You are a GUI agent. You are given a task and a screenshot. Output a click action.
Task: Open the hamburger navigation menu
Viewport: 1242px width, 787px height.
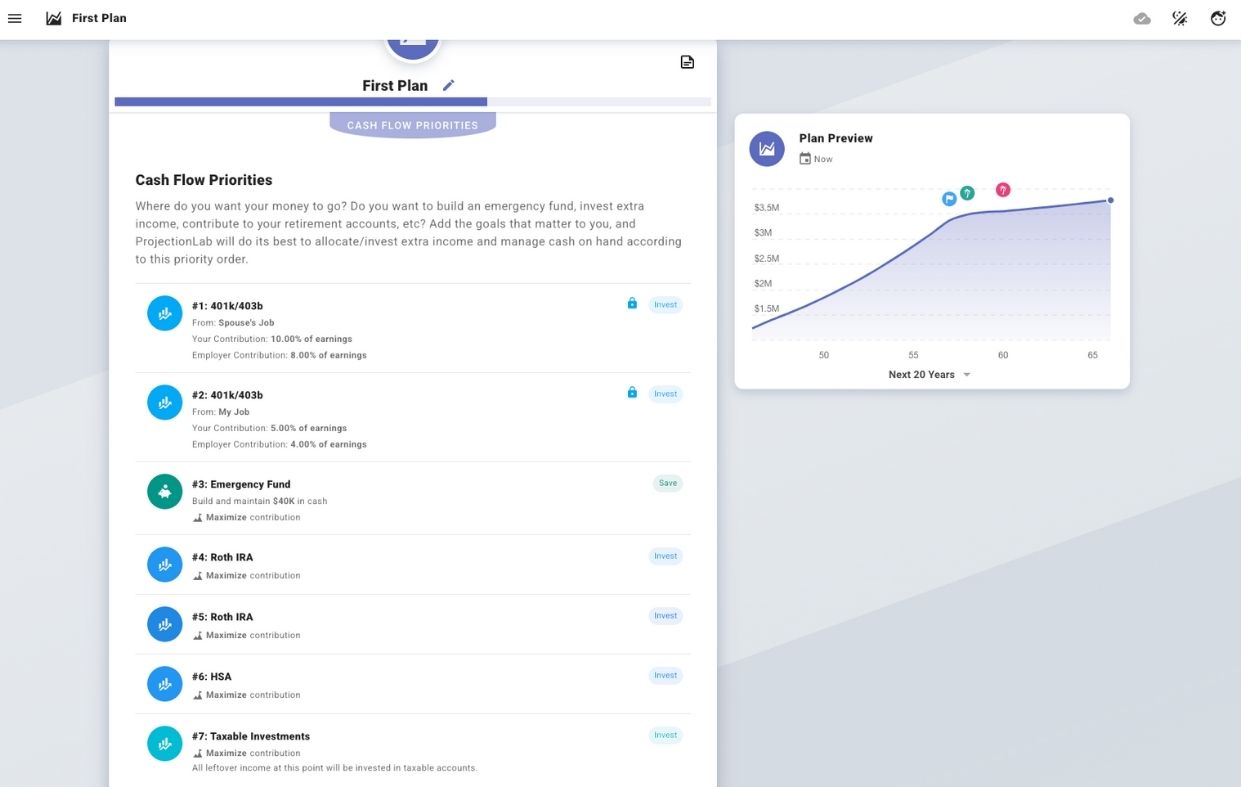click(15, 19)
